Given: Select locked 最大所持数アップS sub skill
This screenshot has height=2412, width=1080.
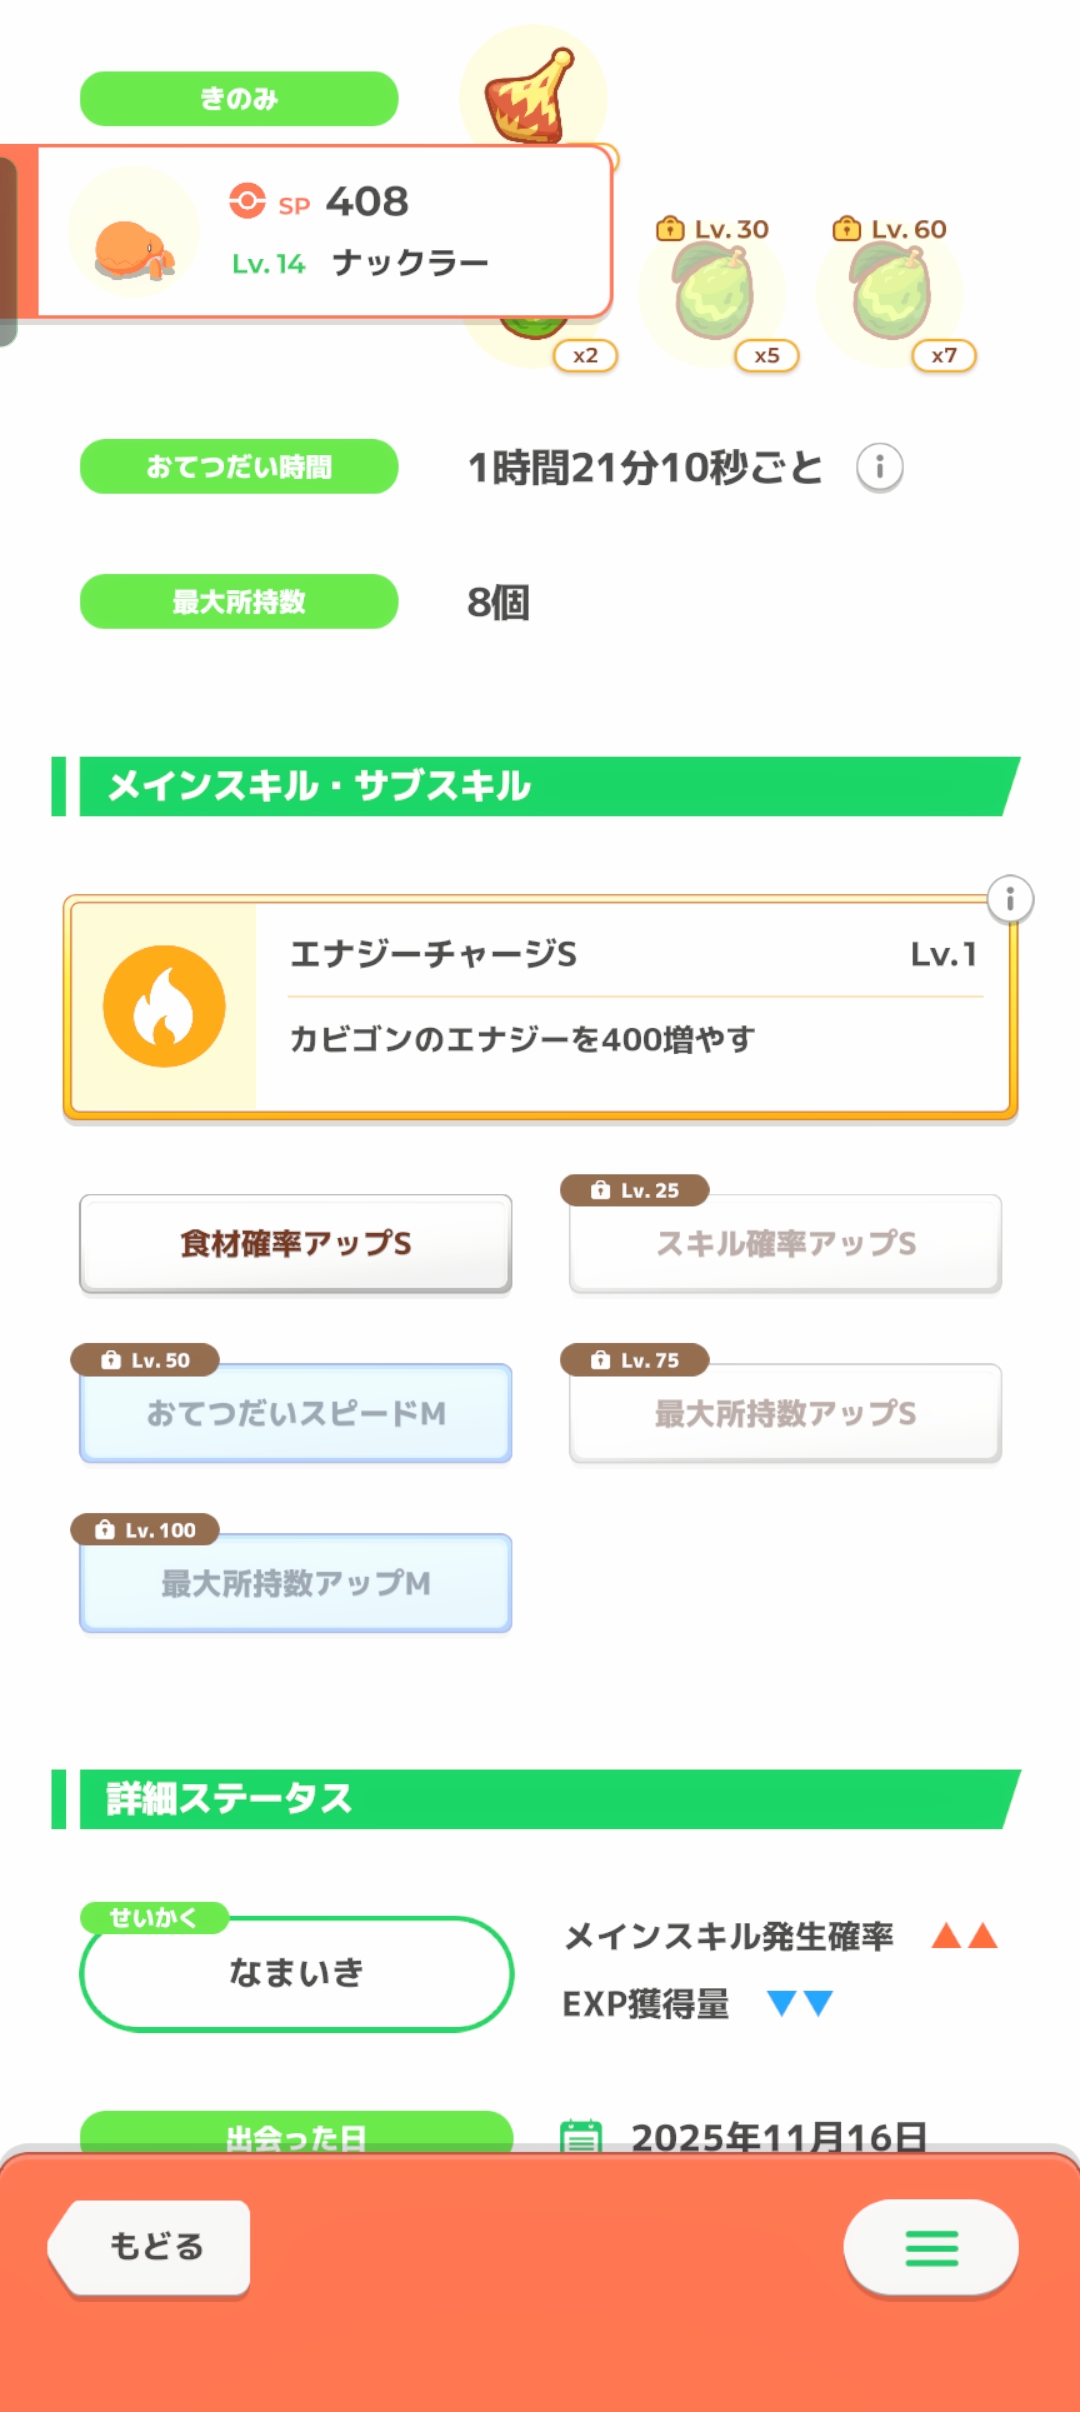Looking at the screenshot, I should point(785,1413).
